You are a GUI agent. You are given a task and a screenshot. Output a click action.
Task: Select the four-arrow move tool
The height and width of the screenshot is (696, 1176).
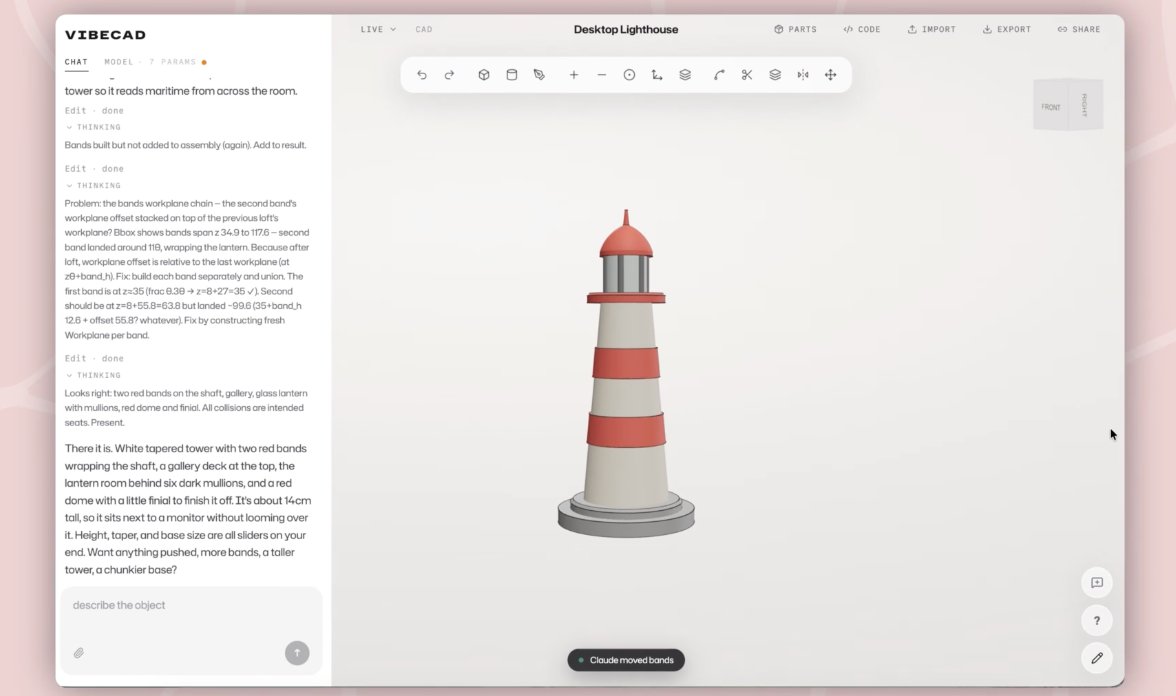(830, 75)
